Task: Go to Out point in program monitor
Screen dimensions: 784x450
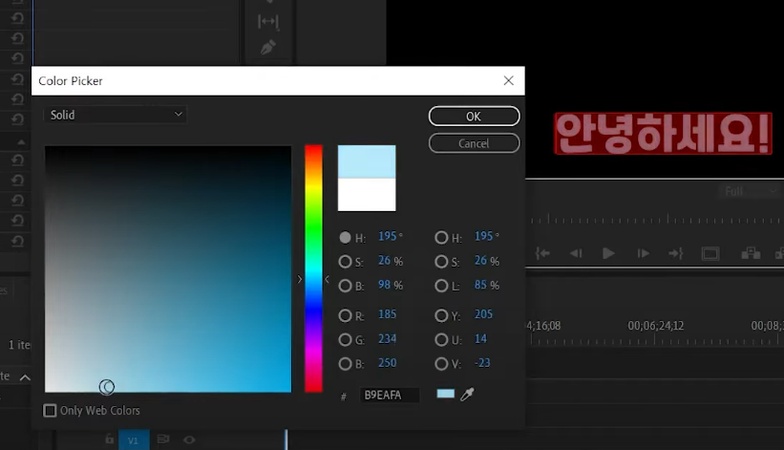Action: pos(676,254)
